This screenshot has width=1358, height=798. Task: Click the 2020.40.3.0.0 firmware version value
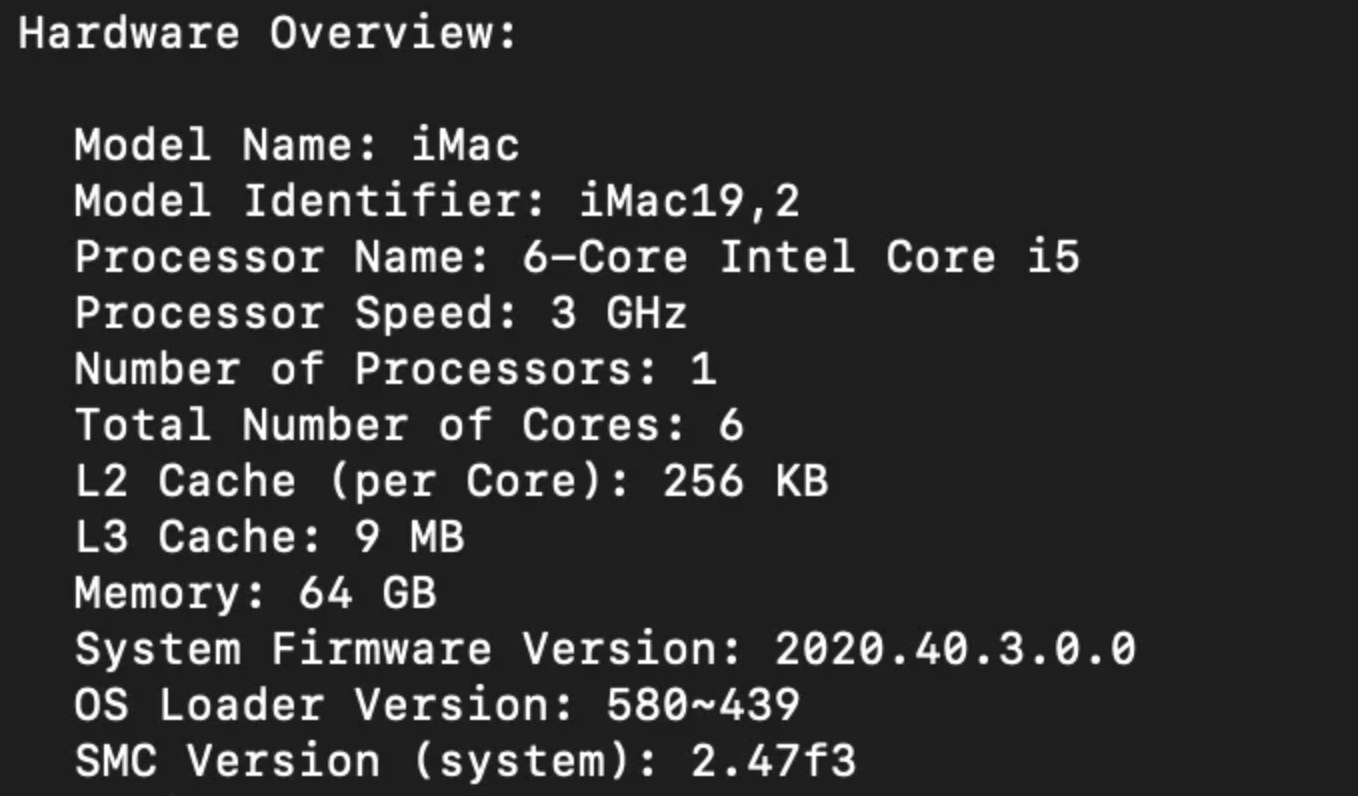955,650
